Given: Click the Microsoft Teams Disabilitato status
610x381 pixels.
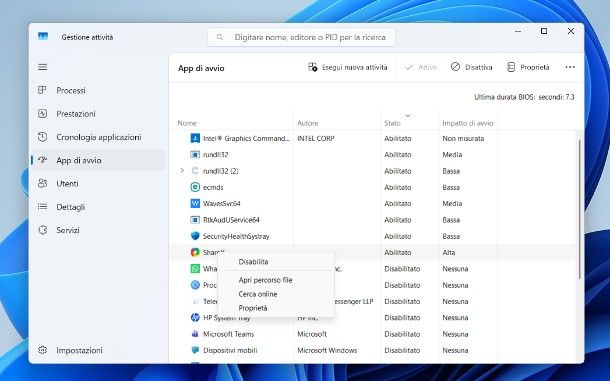Looking at the screenshot, I should [x=402, y=334].
